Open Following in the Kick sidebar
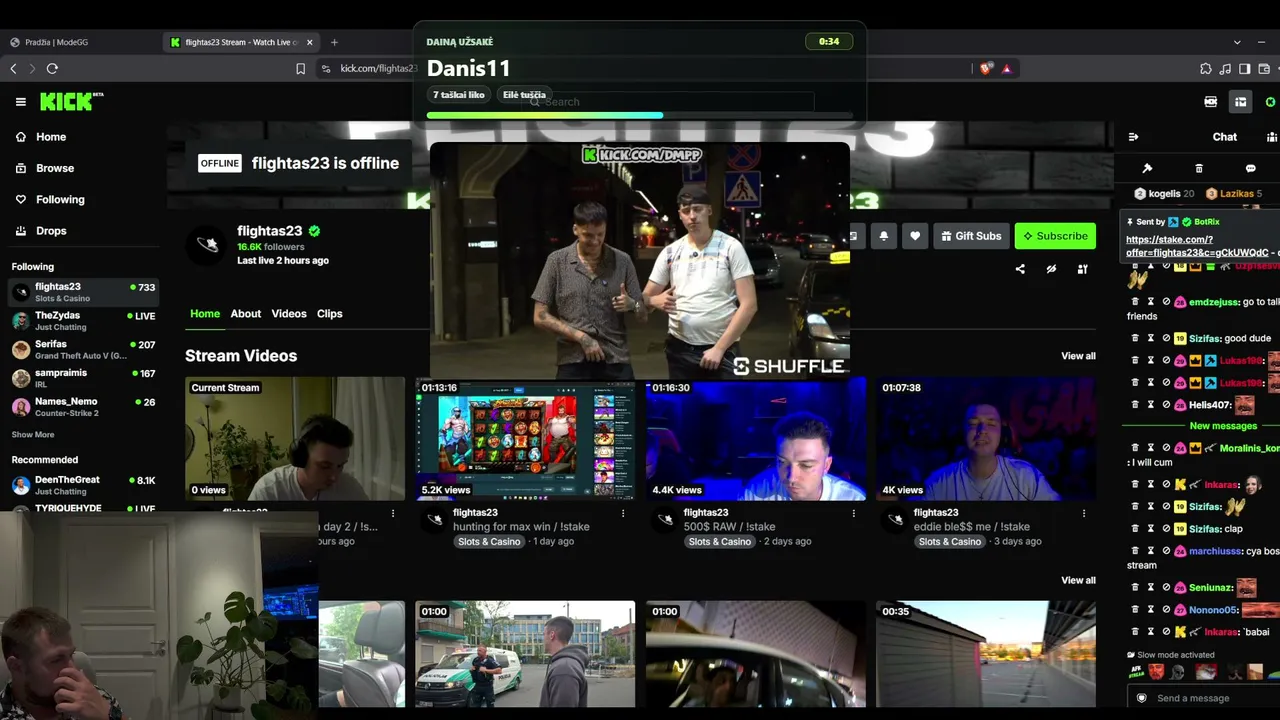Image resolution: width=1280 pixels, height=720 pixels. pos(60,199)
